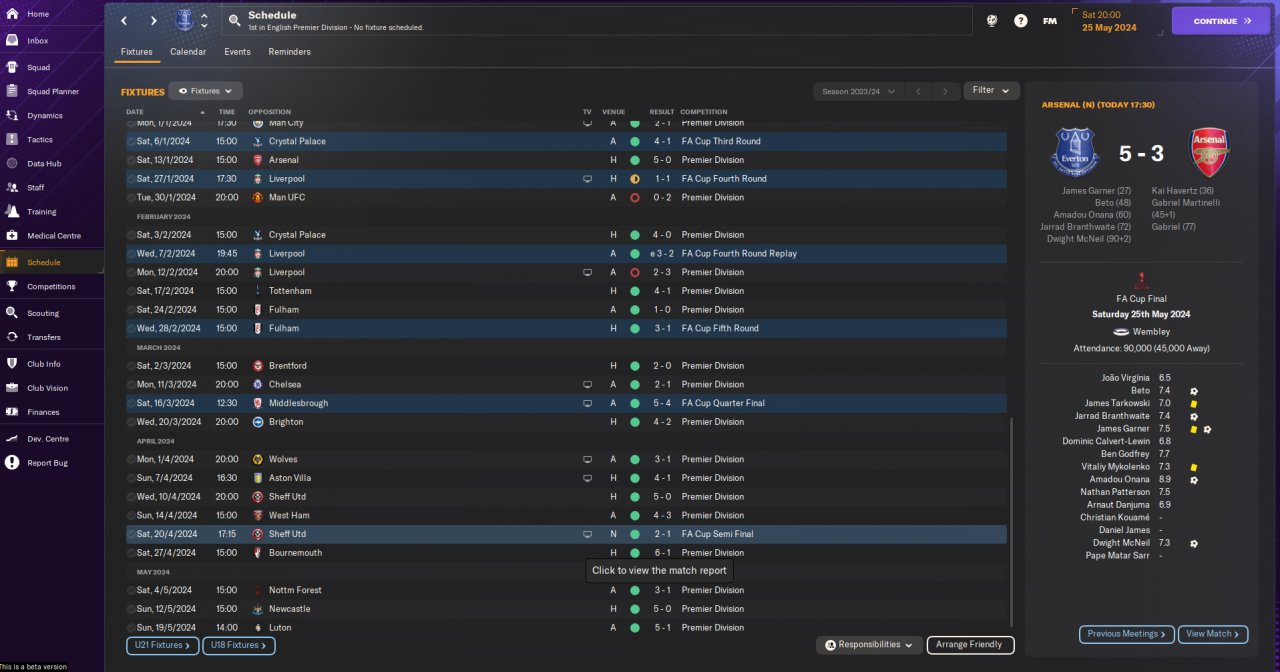Sort by the Opposition column header
The height and width of the screenshot is (672, 1280).
pos(269,112)
